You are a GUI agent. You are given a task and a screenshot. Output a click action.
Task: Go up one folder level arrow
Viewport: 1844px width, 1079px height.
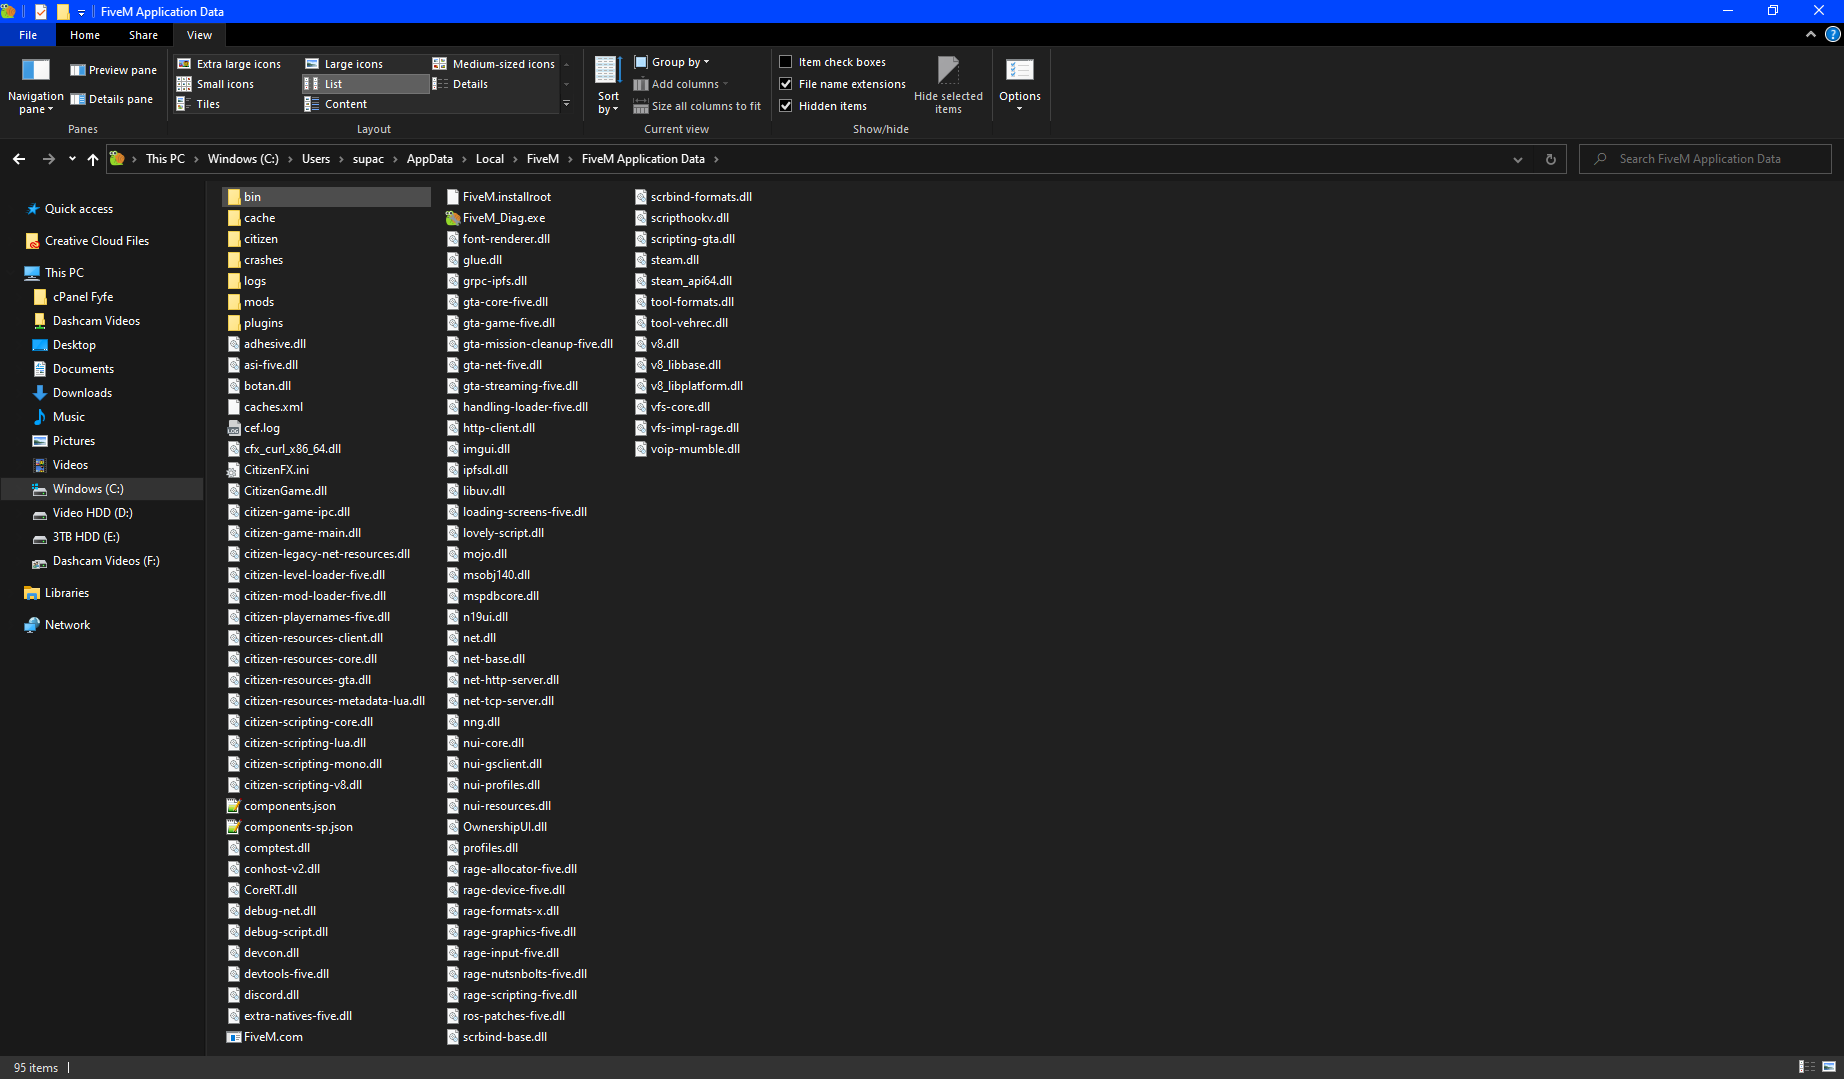click(x=93, y=159)
